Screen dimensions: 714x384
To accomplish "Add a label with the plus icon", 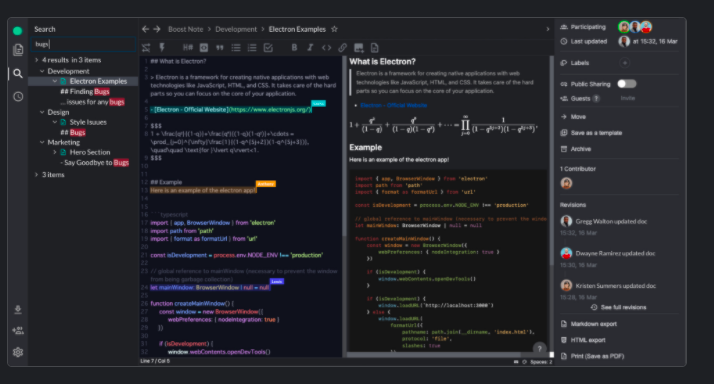I will click(x=625, y=63).
